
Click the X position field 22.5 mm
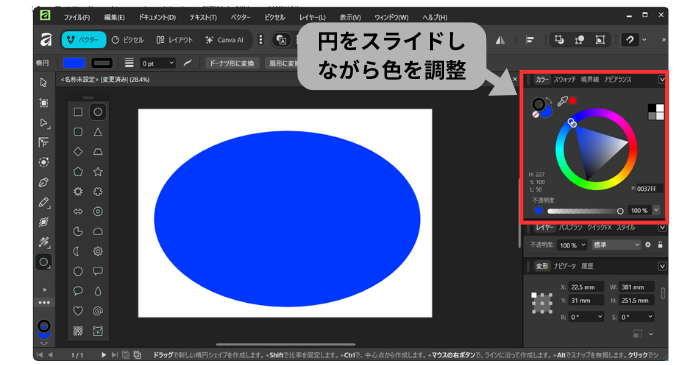586,287
